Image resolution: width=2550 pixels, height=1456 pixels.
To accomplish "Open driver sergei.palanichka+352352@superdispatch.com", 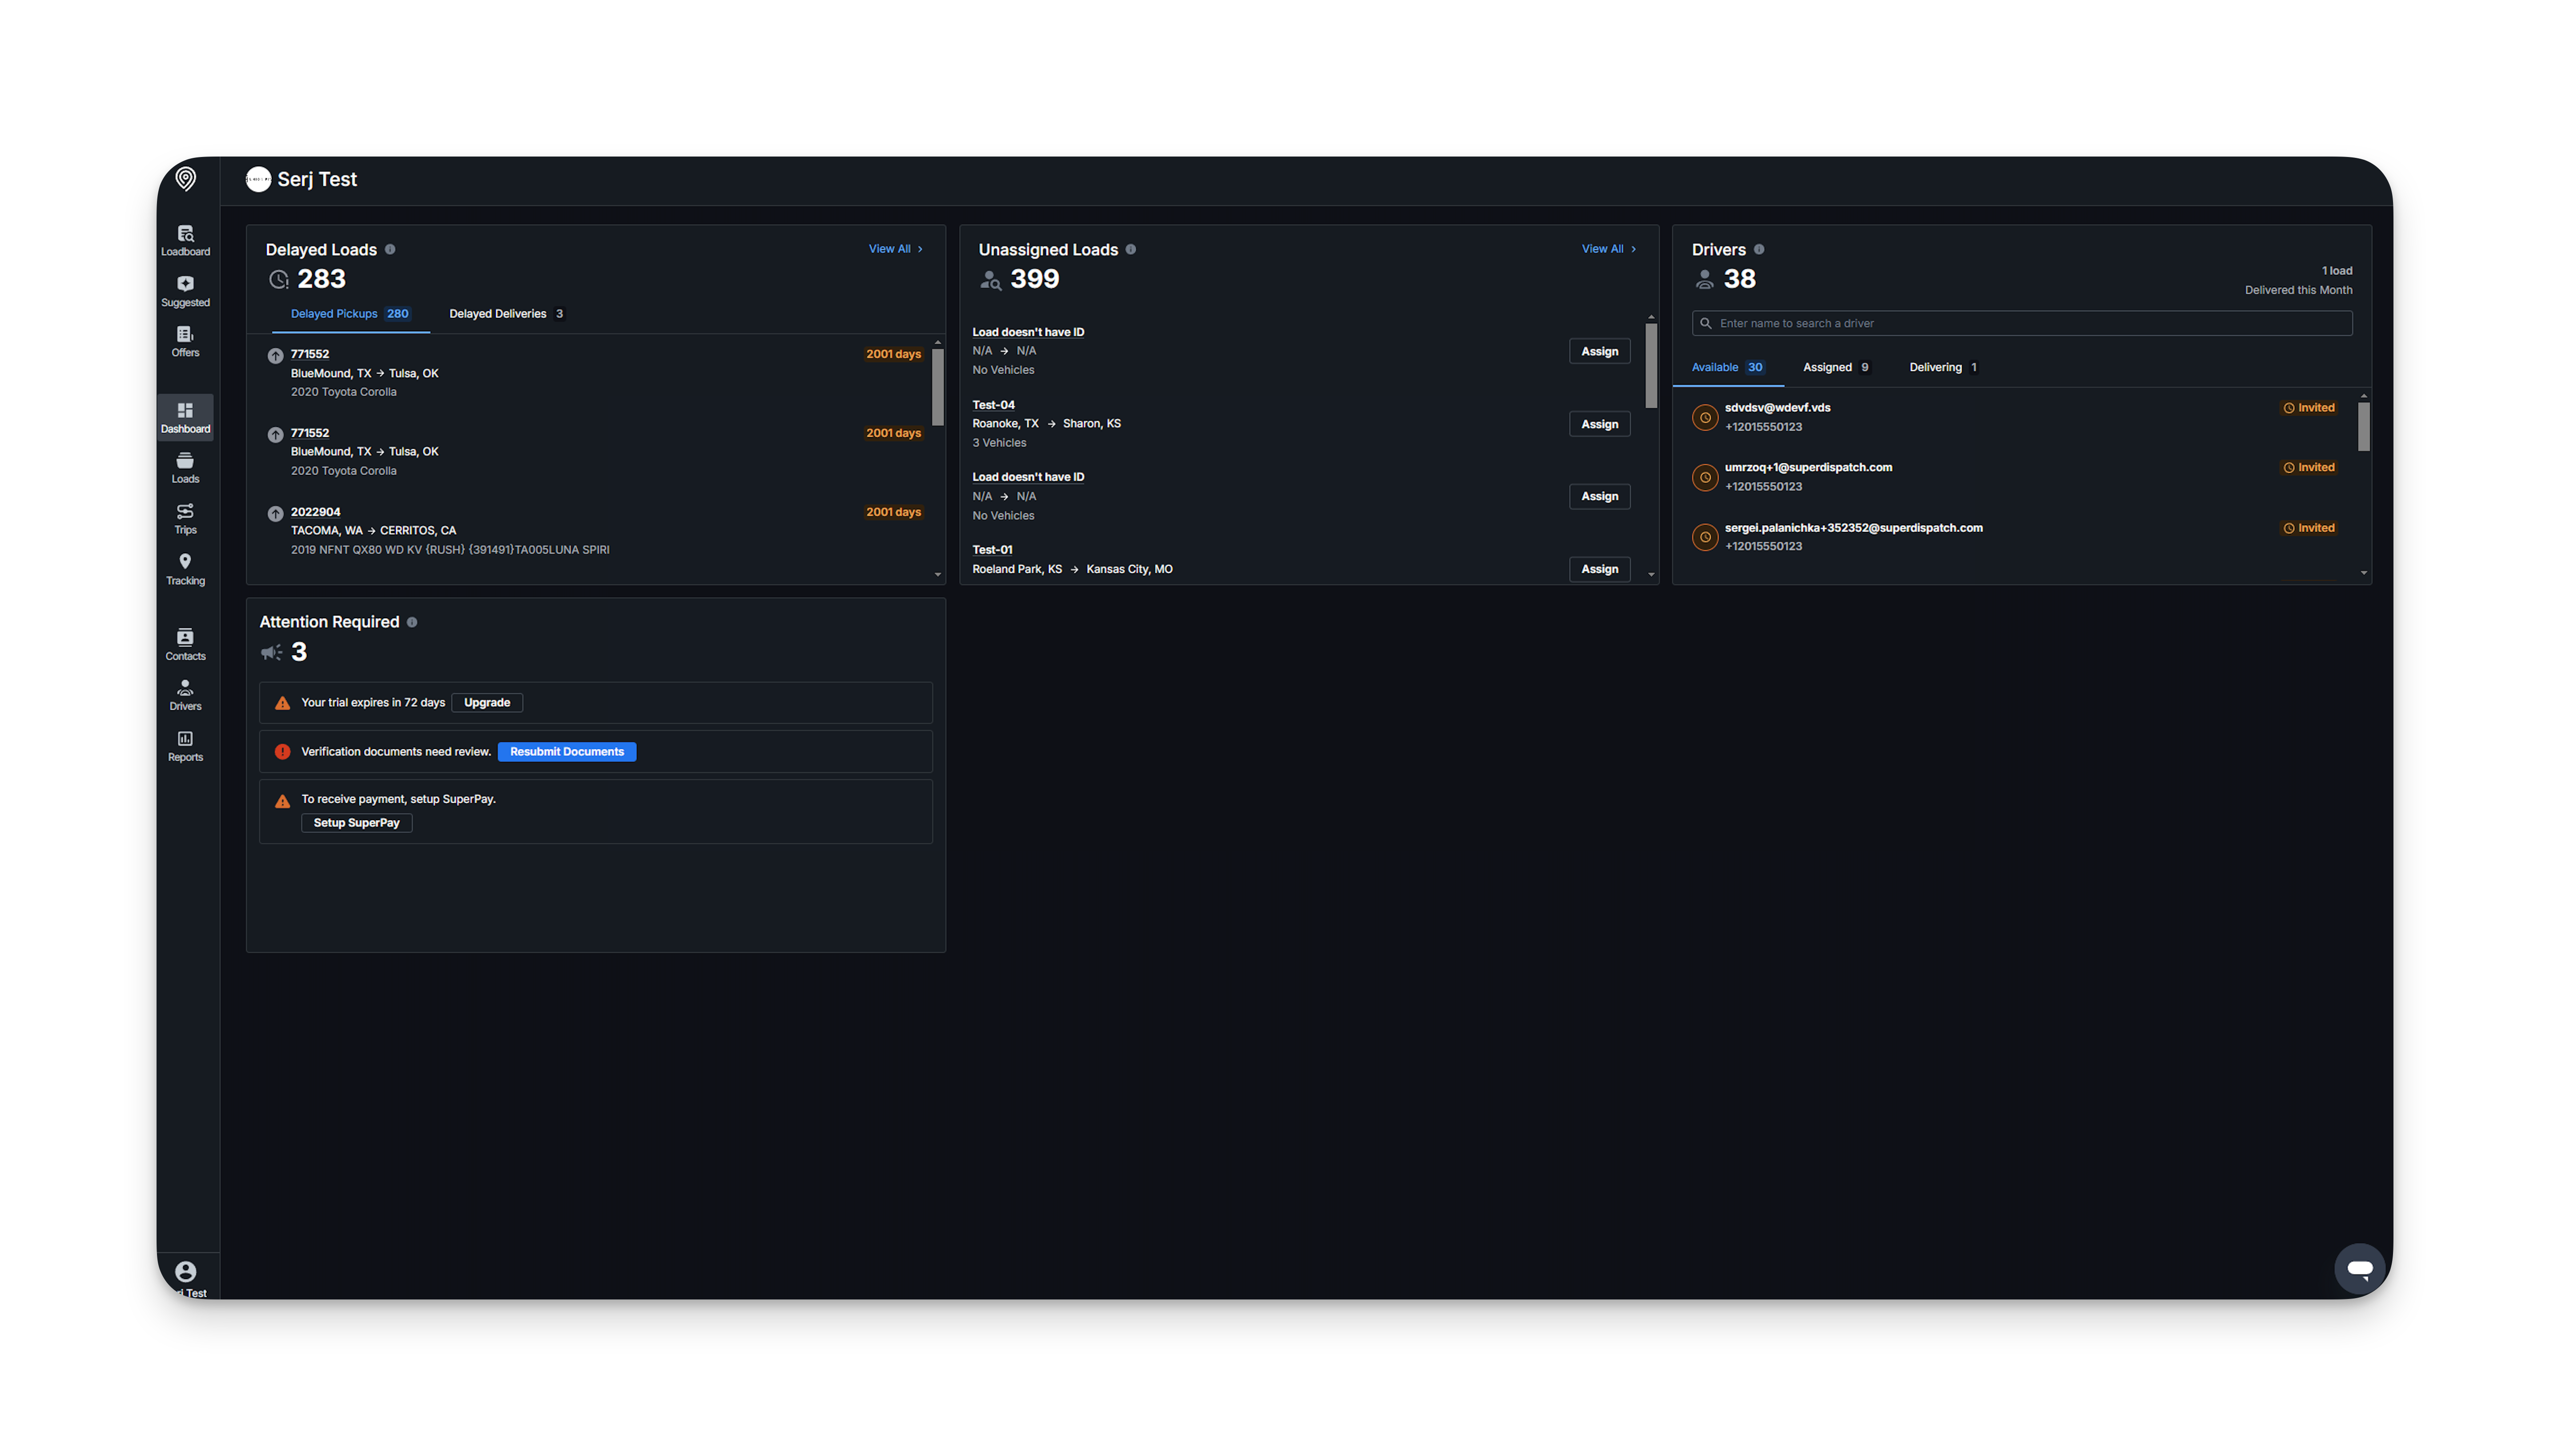I will tap(1853, 528).
